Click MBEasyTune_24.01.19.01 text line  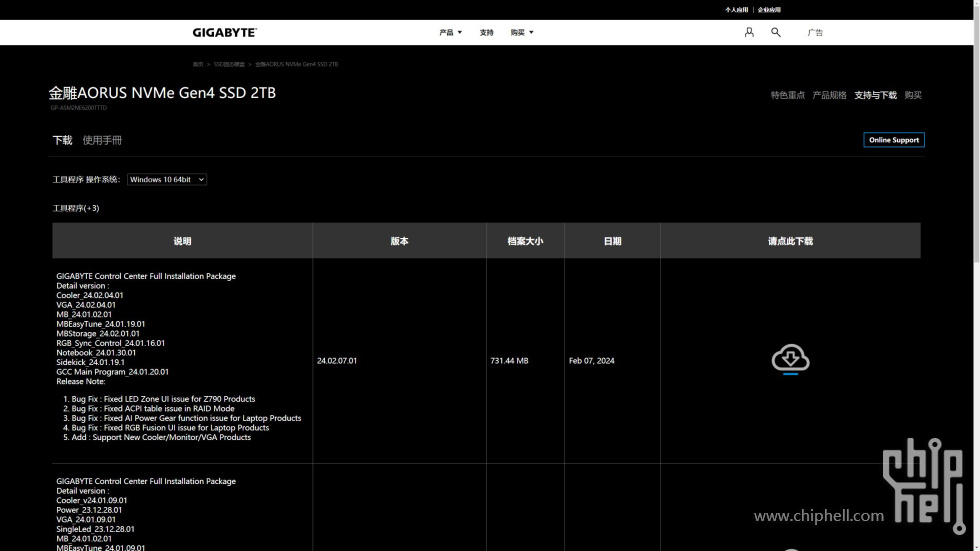[x=101, y=324]
